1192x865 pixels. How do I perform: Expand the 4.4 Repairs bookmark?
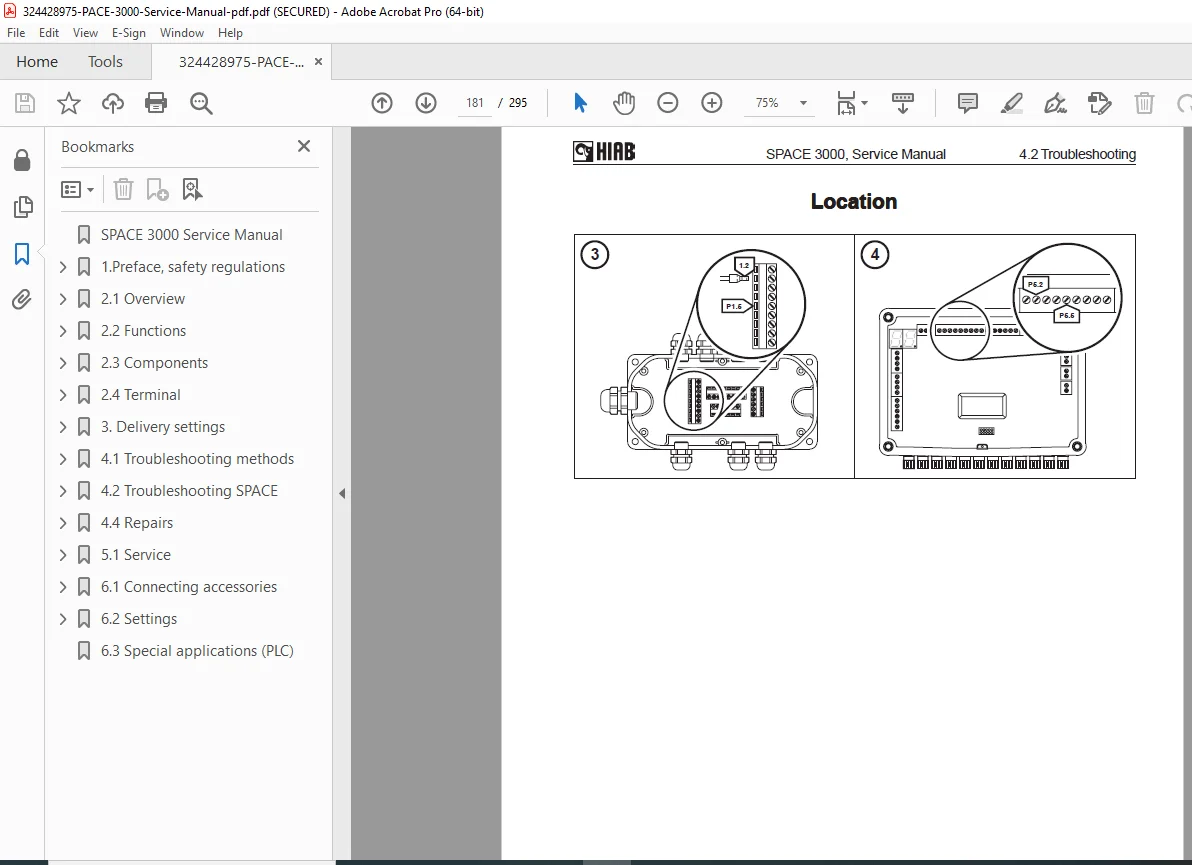(x=63, y=523)
